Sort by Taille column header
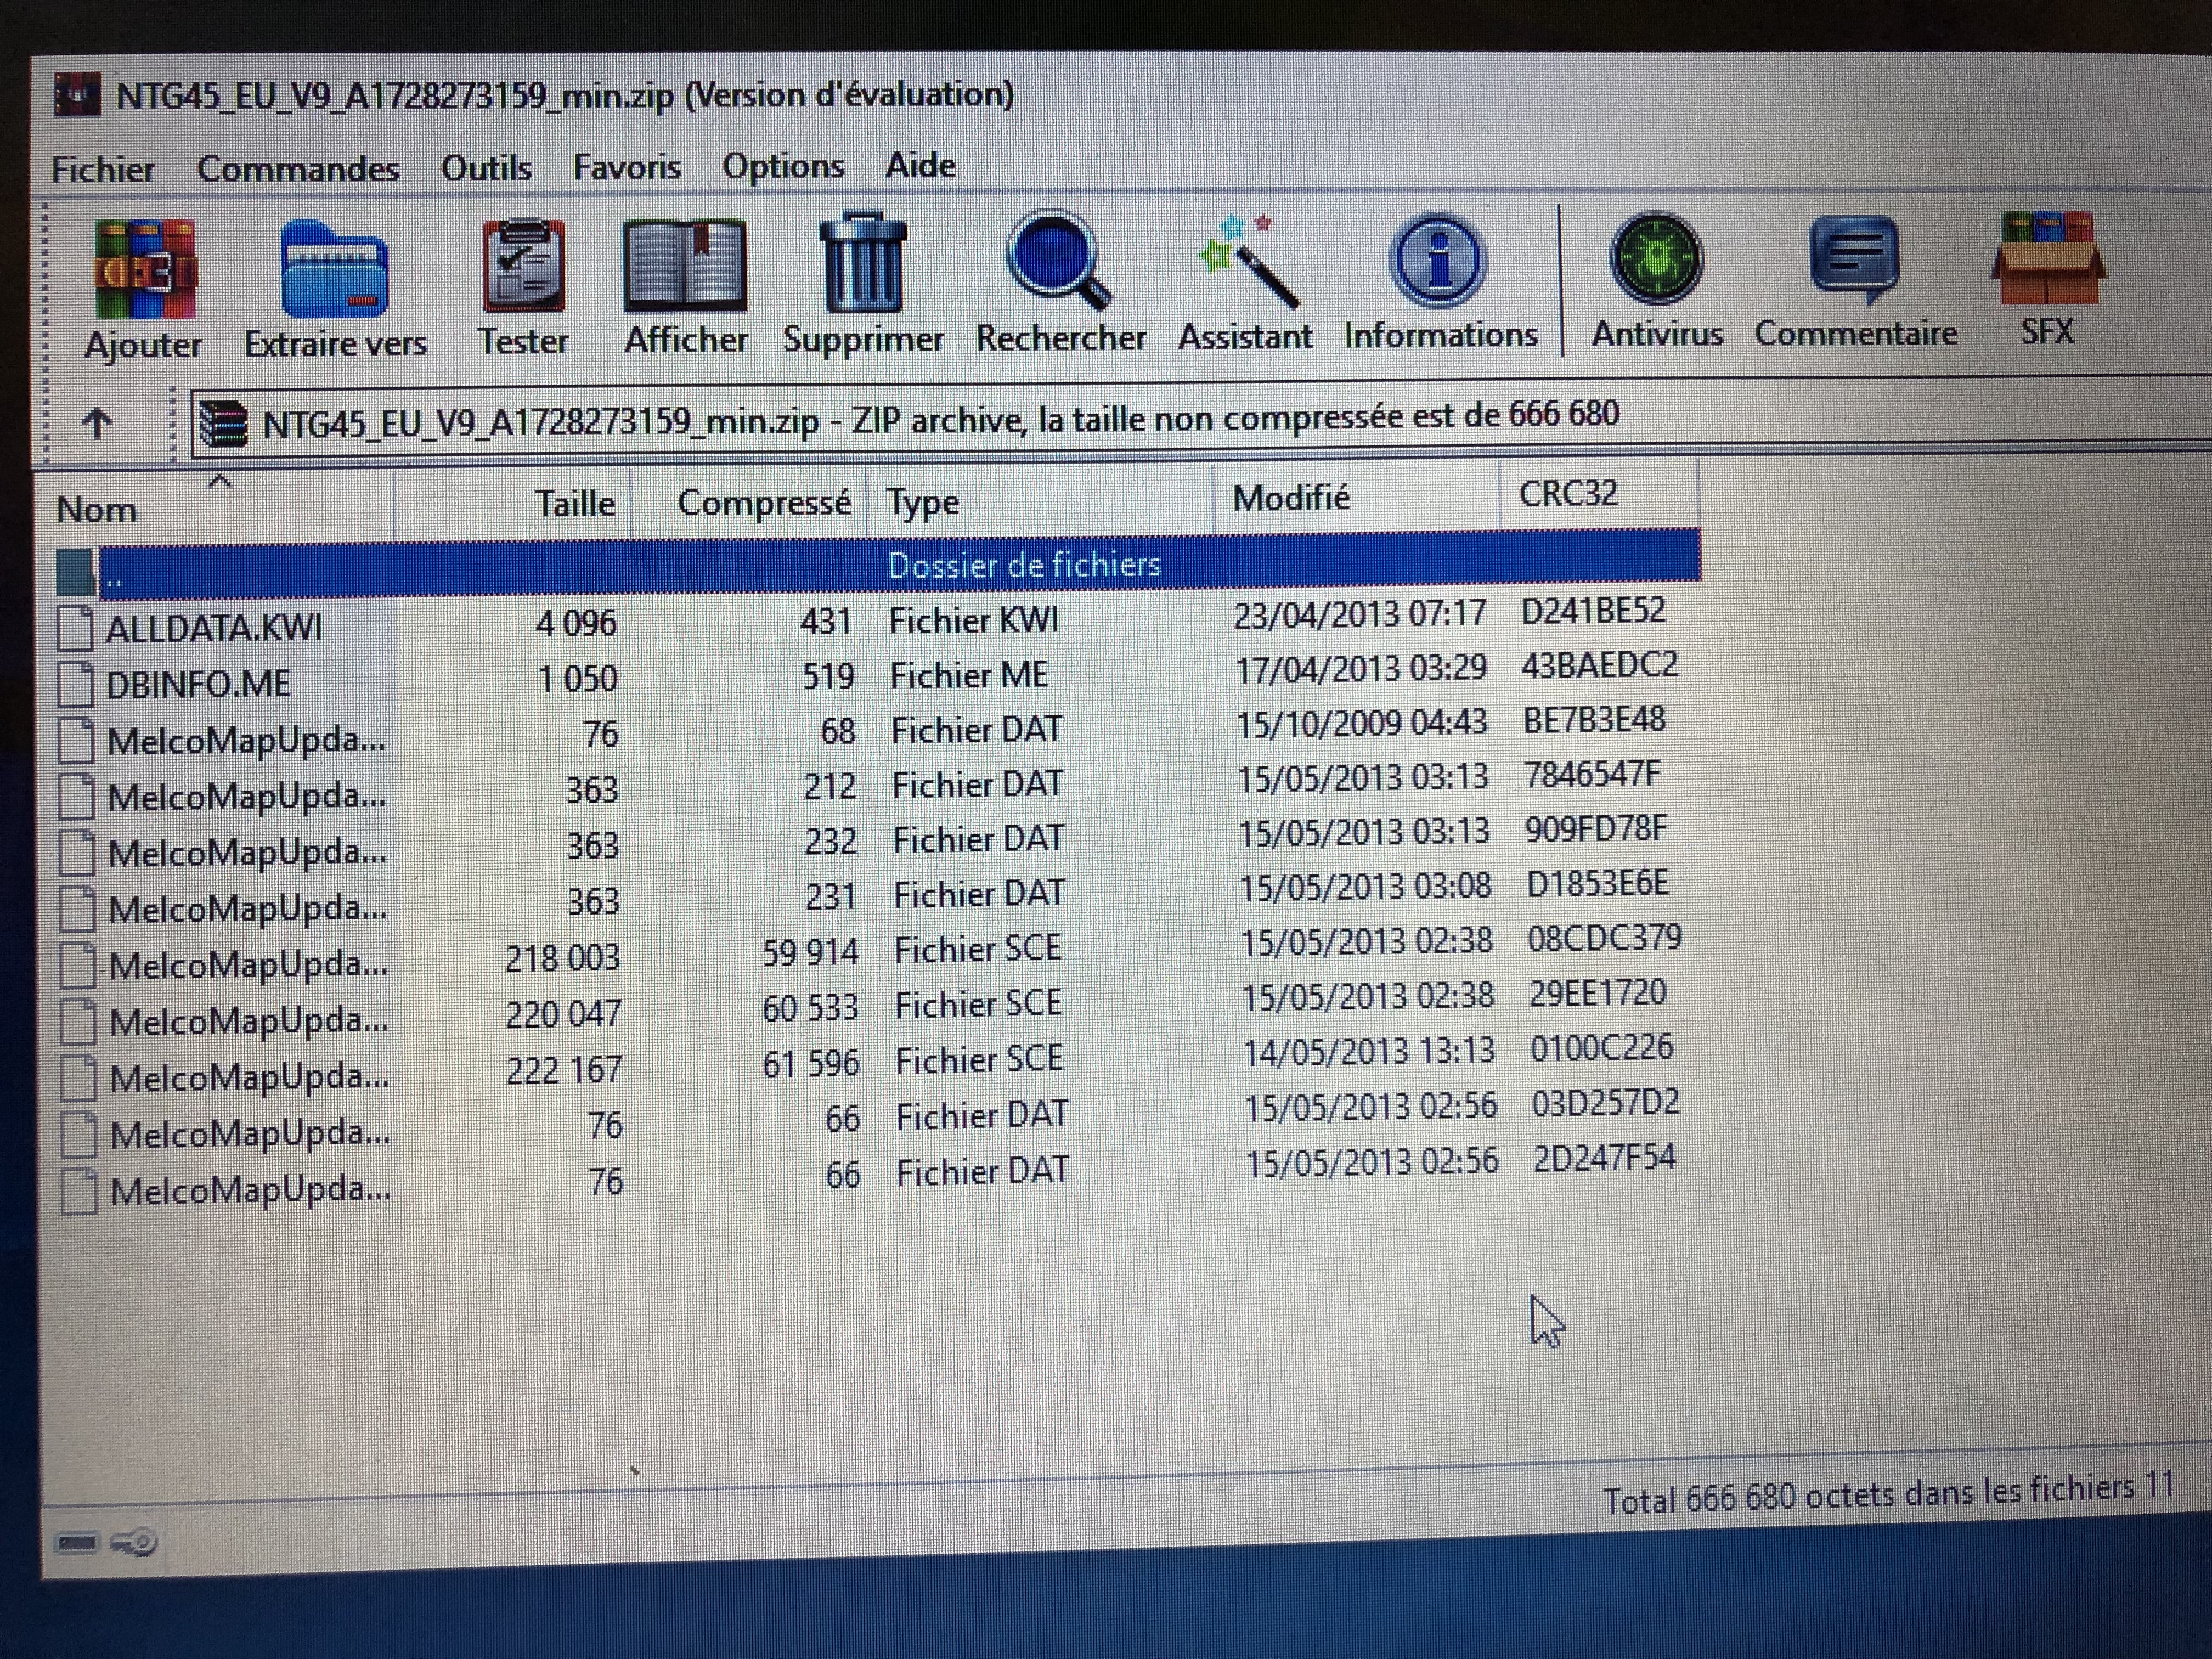This screenshot has height=1659, width=2212. tap(514, 503)
